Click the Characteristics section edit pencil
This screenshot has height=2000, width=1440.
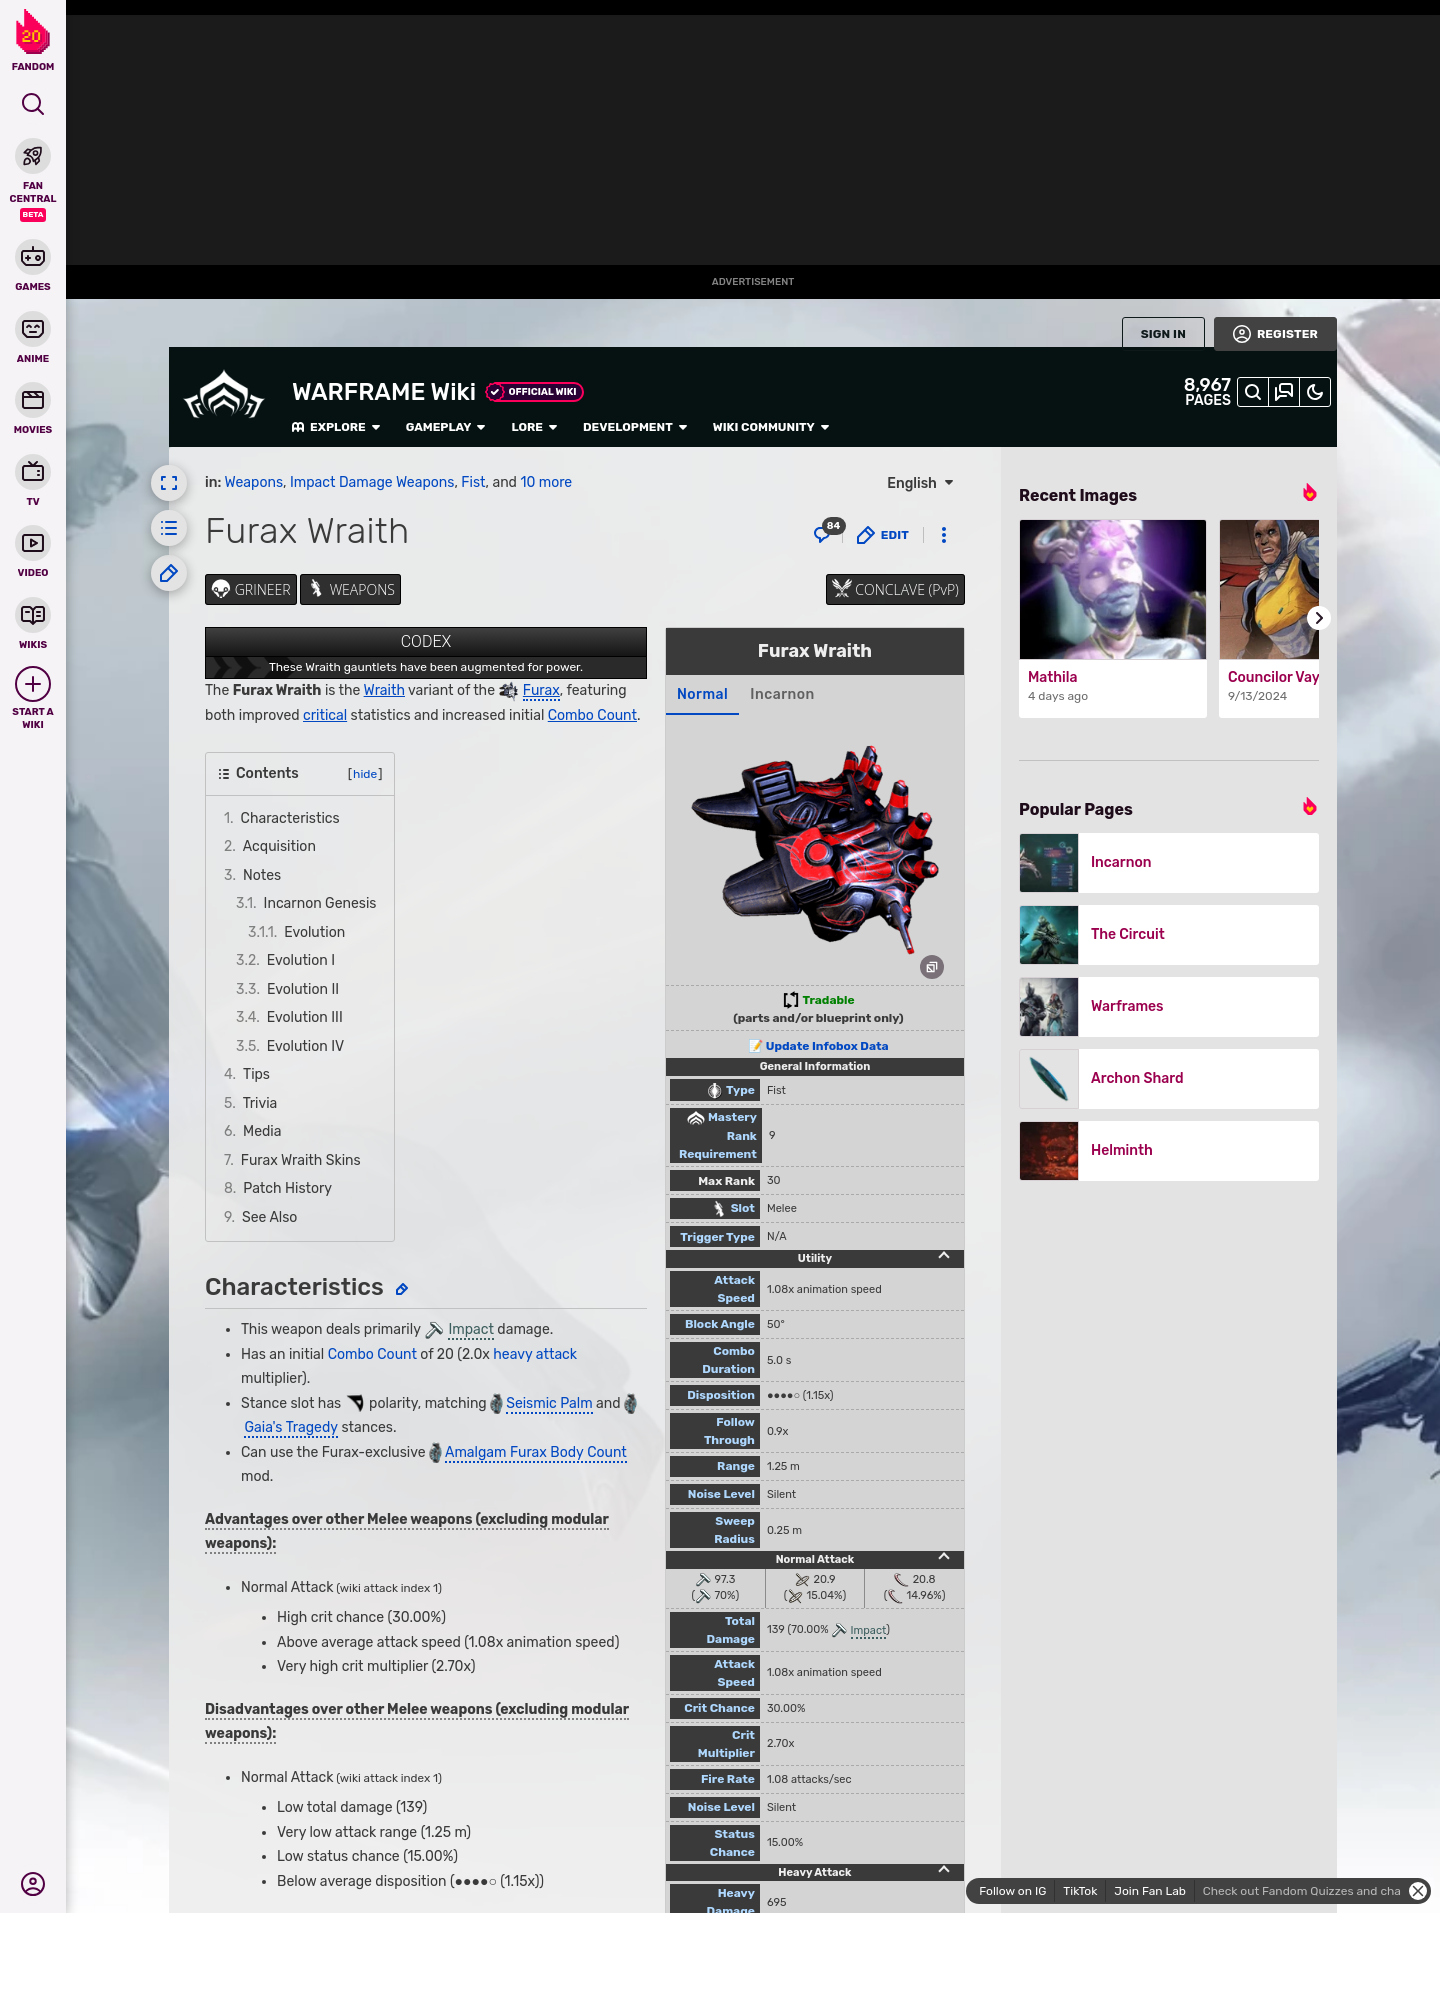pyautogui.click(x=402, y=1290)
